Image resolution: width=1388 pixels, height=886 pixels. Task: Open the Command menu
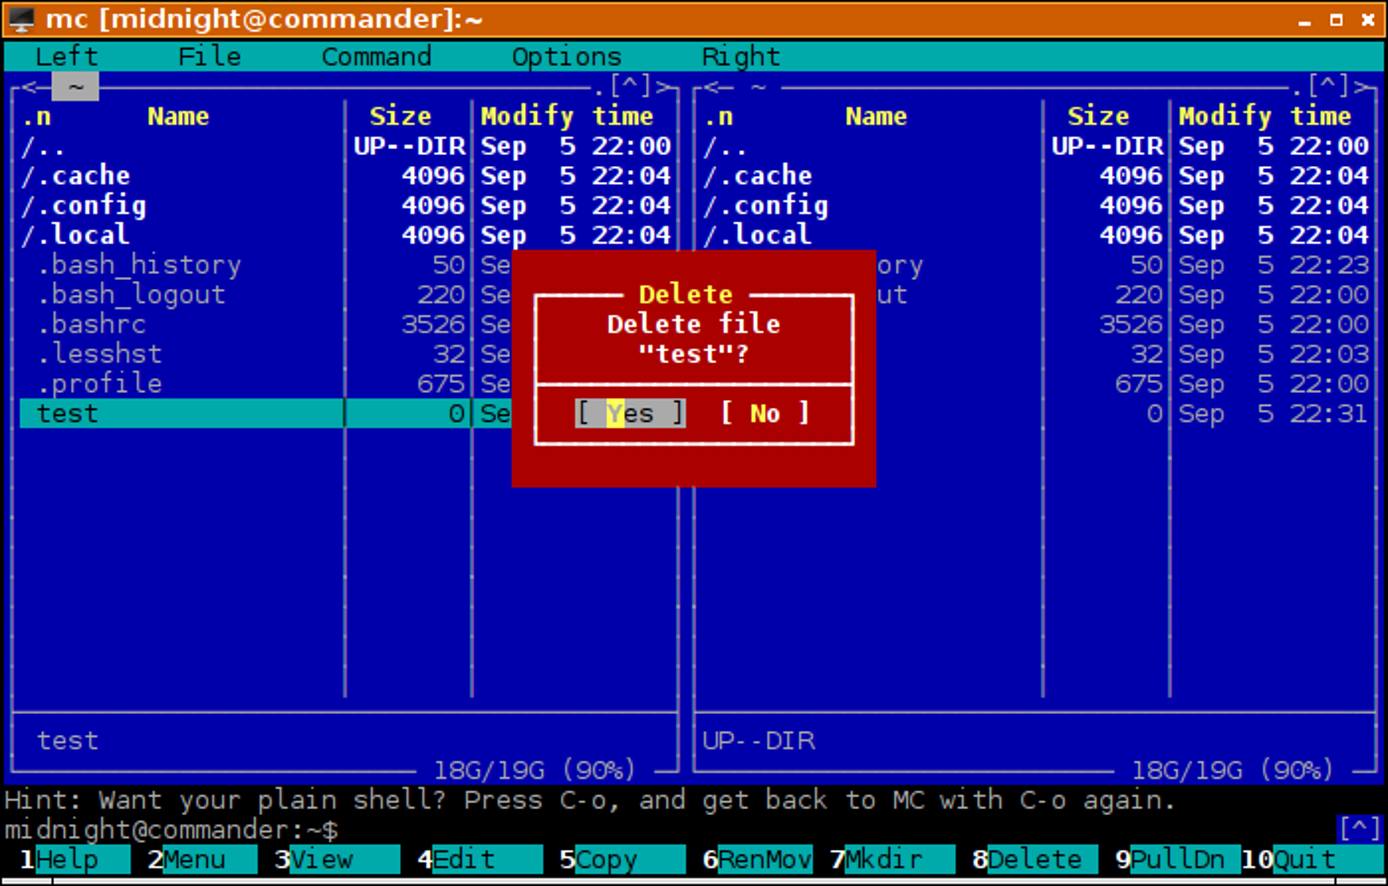tap(376, 57)
